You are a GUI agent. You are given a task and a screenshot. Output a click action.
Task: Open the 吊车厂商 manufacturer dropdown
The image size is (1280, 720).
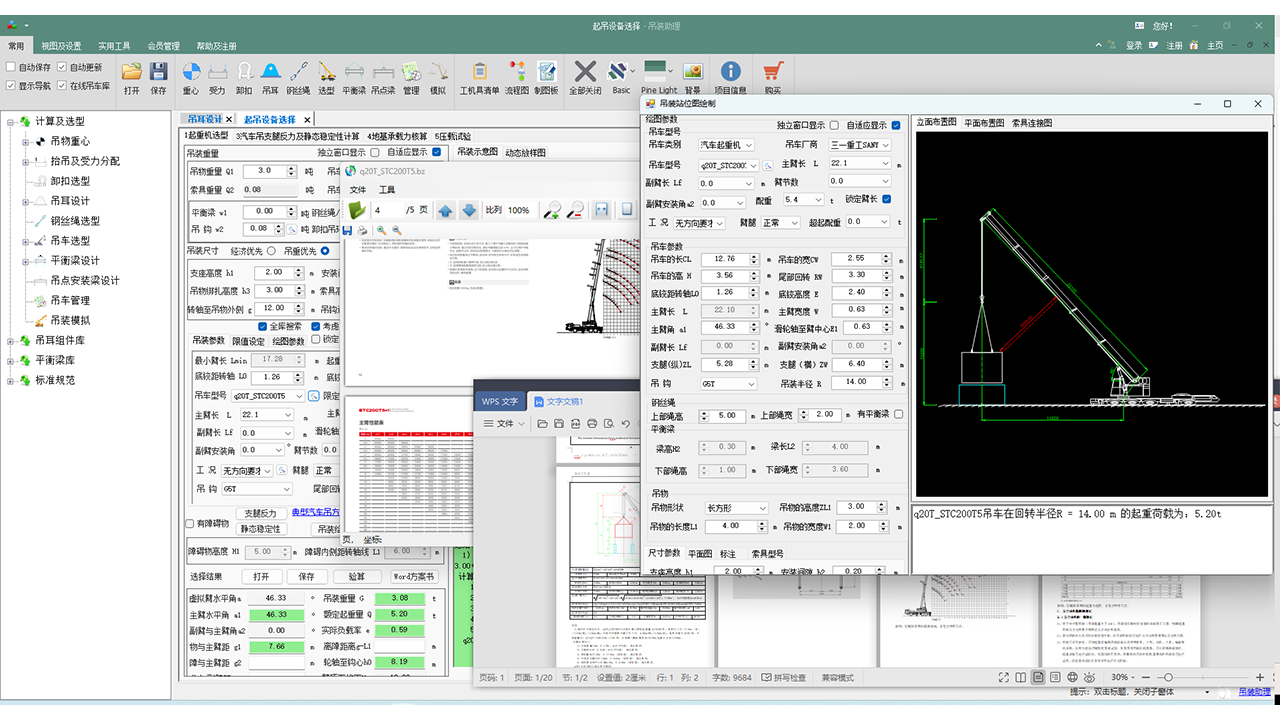coord(859,145)
